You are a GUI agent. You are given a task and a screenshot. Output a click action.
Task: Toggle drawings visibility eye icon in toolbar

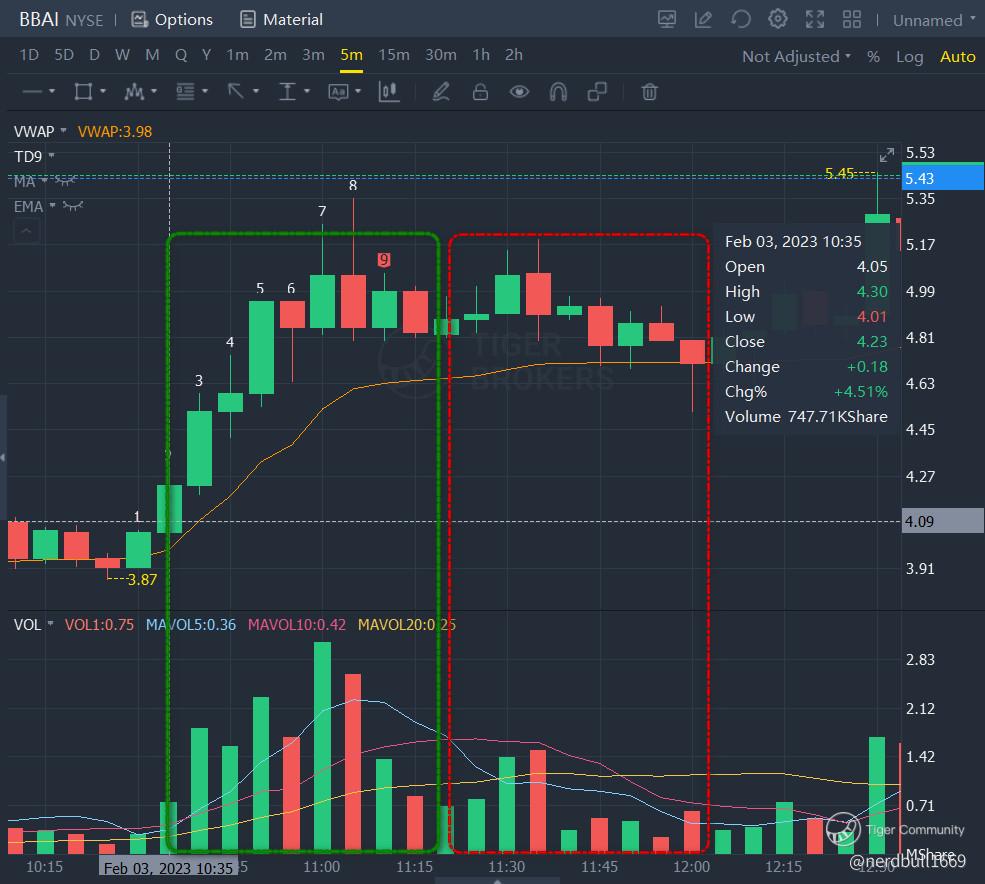519,92
